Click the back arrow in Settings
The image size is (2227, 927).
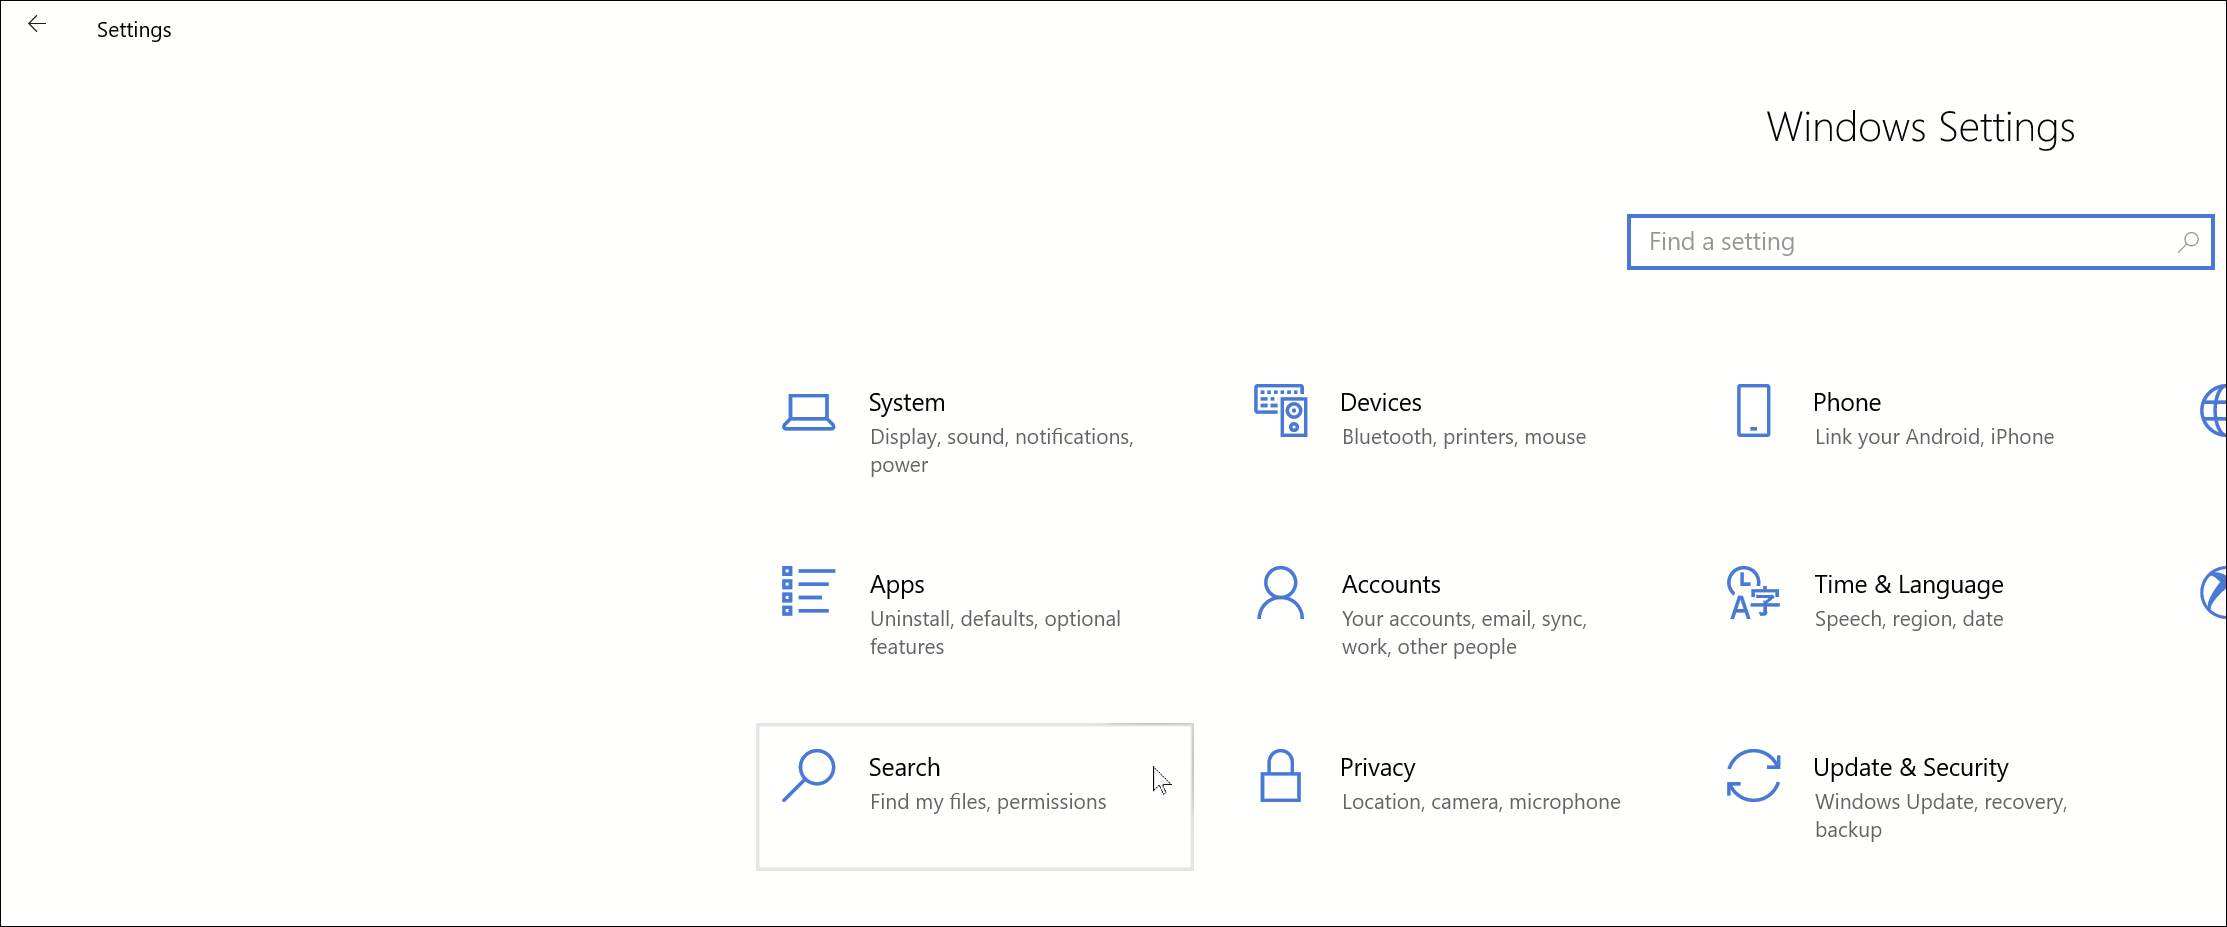[x=37, y=25]
